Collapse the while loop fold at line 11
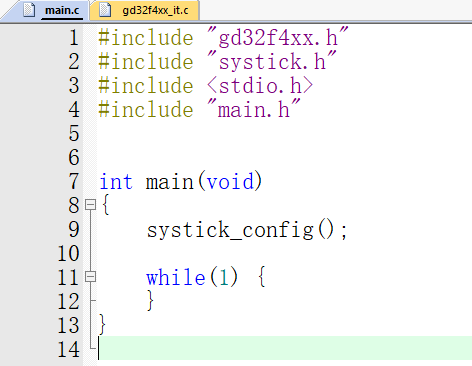Viewport: 472px width, 366px height. pyautogui.click(x=90, y=276)
